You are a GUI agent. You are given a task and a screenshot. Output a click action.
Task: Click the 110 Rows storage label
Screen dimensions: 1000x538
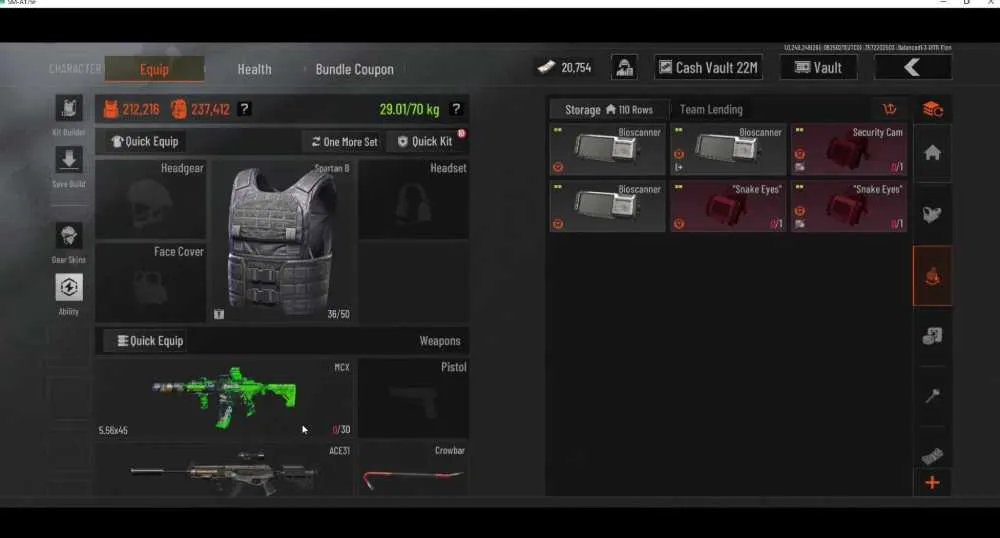[x=635, y=110]
